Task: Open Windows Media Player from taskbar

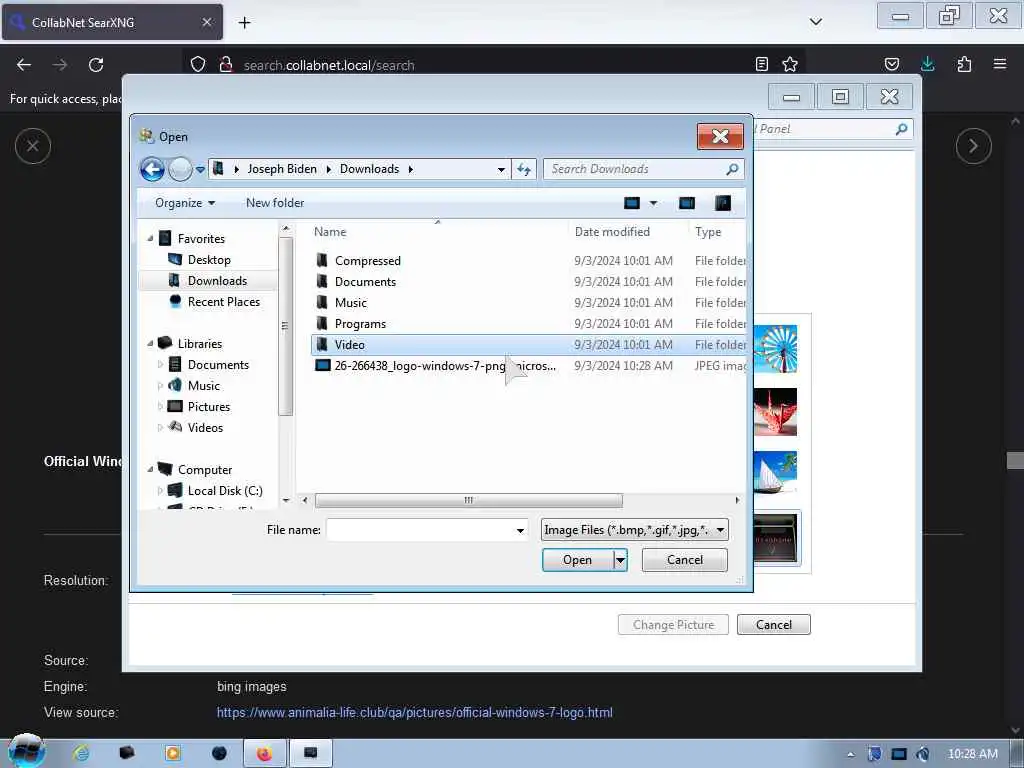Action: (173, 753)
